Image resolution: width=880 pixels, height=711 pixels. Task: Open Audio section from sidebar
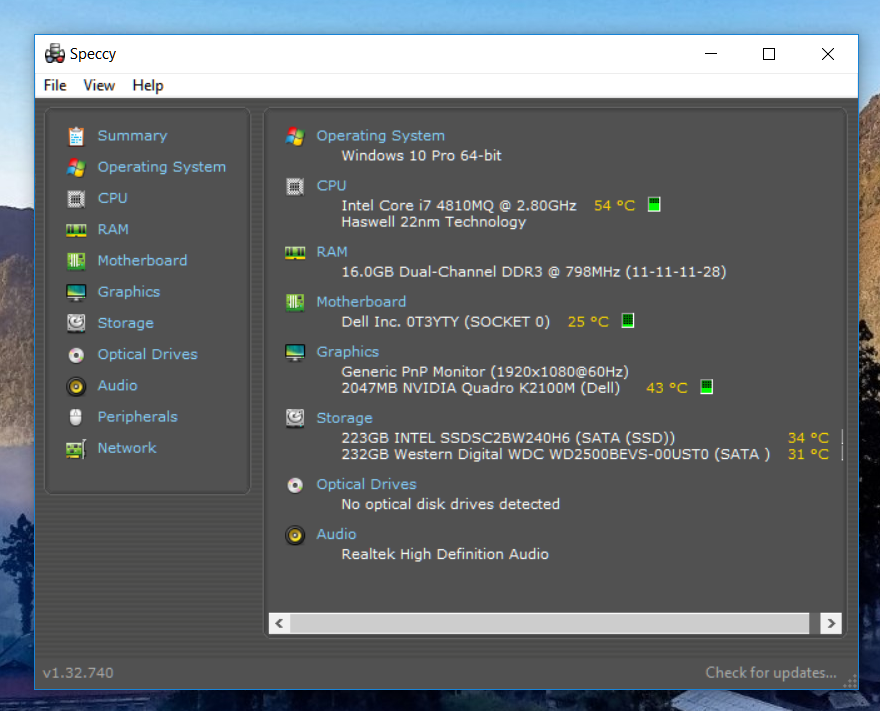[117, 386]
